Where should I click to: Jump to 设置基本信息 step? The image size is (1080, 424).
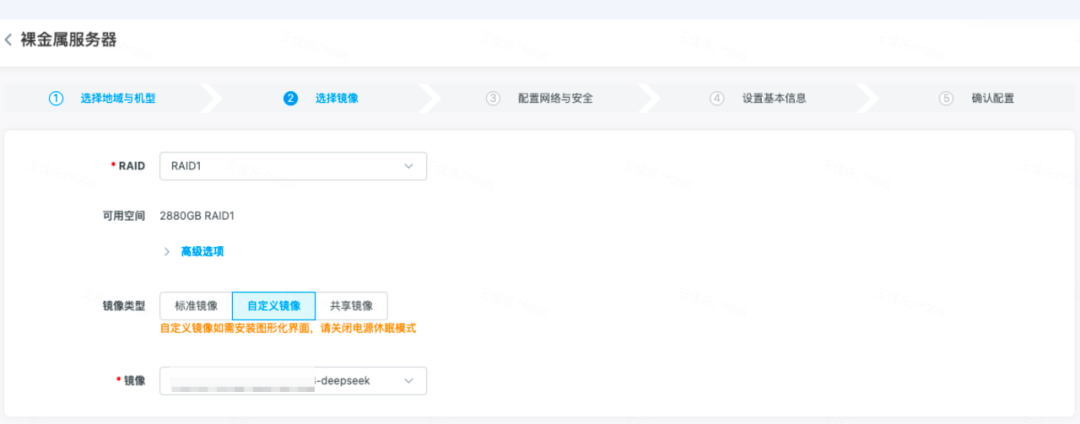click(773, 98)
